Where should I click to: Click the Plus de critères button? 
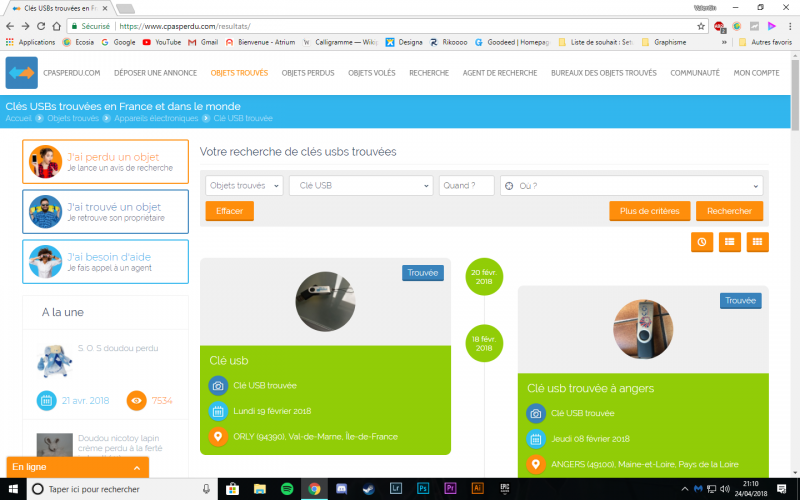(x=649, y=211)
